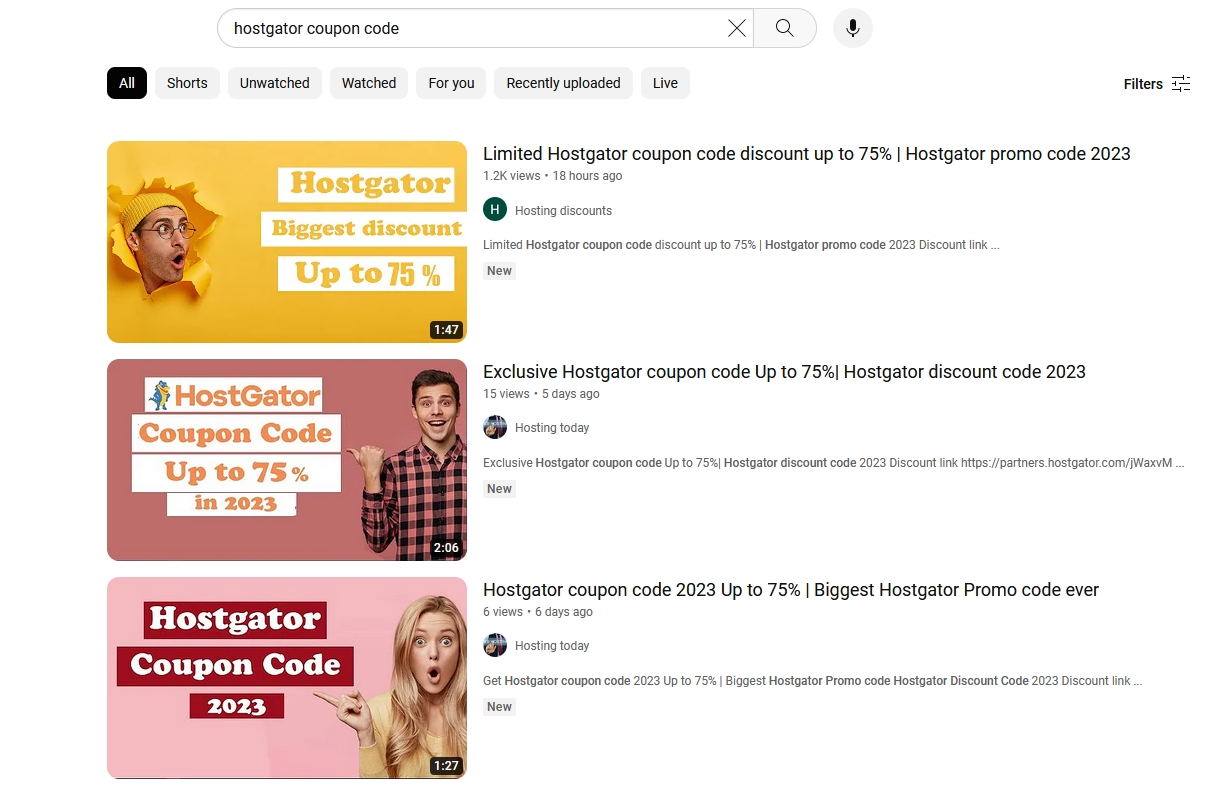Click the 15 views • 5 days ago text
Viewport: 1224px width, 786px height.
tap(541, 394)
